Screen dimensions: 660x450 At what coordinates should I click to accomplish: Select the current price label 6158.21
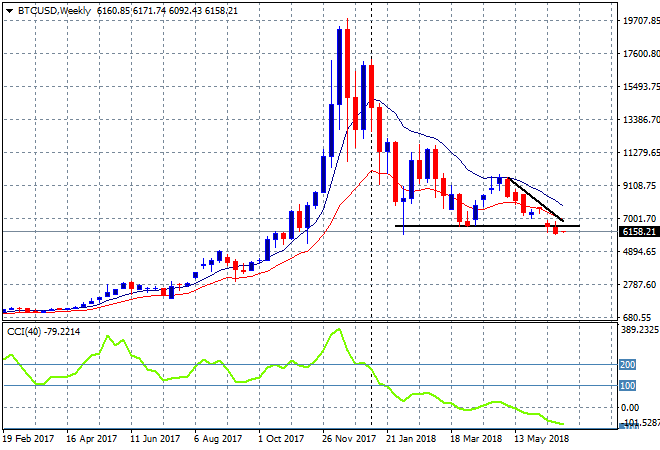tap(639, 232)
